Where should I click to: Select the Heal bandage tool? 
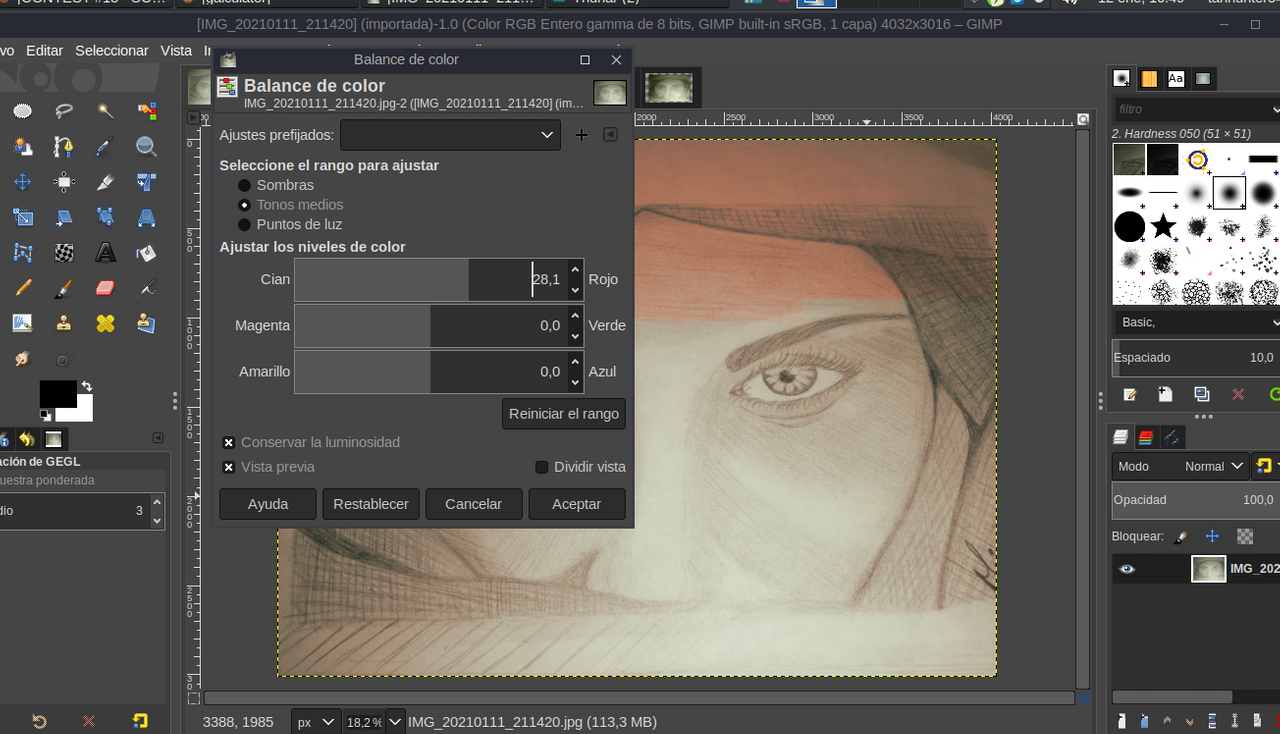[x=105, y=323]
